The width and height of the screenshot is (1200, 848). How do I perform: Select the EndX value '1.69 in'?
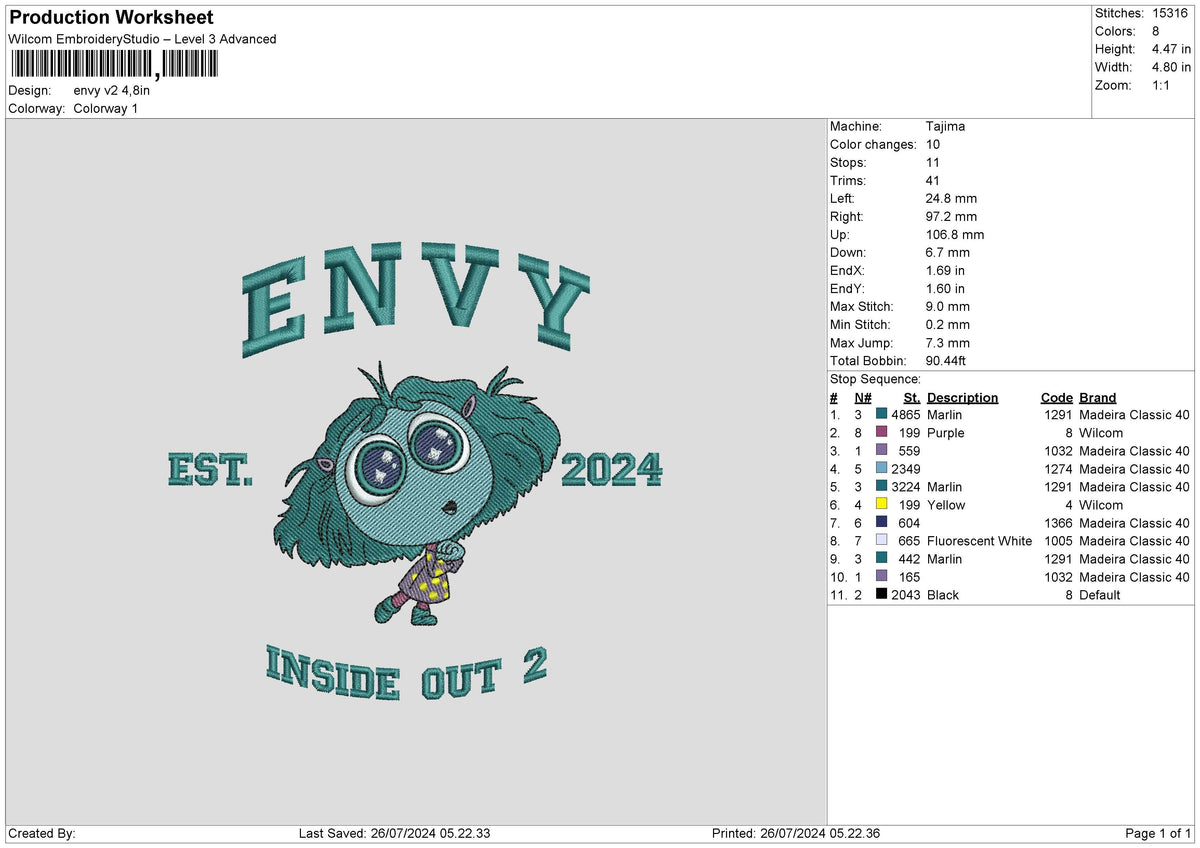(x=946, y=271)
